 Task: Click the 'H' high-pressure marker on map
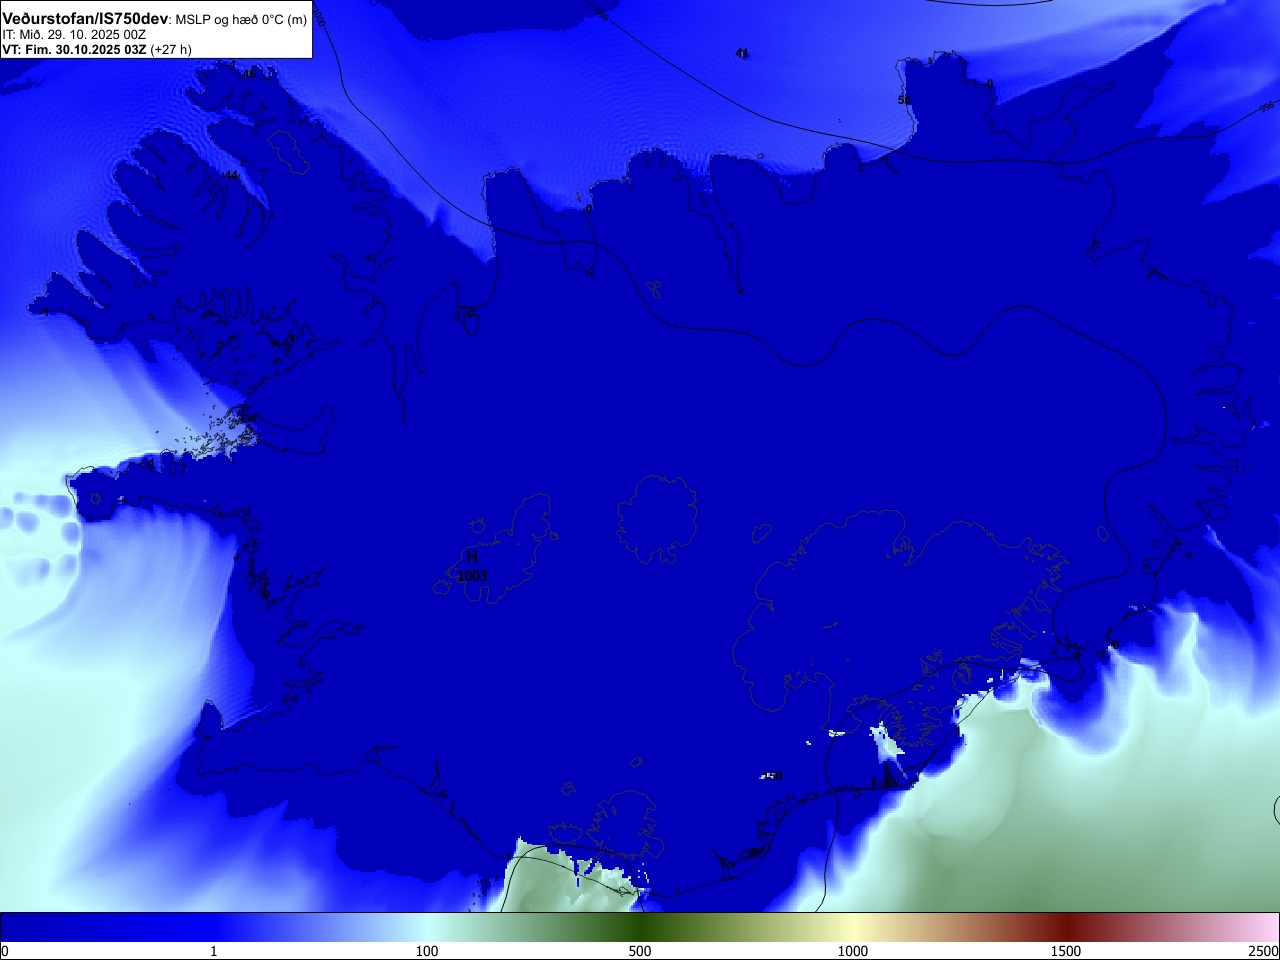[472, 557]
